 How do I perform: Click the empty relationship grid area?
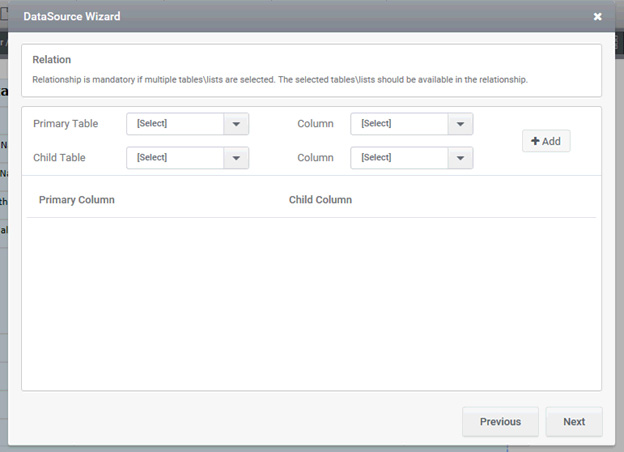point(311,300)
